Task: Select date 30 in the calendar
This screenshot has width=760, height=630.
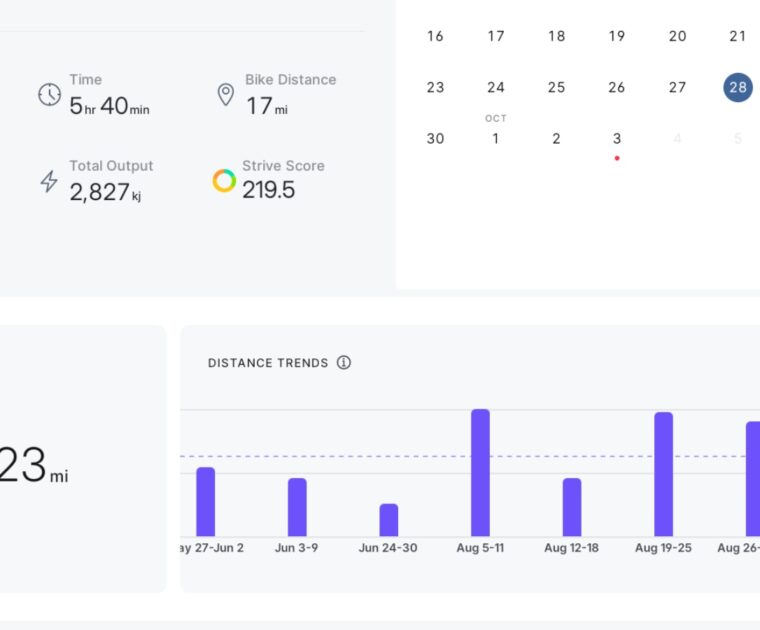Action: coord(435,139)
